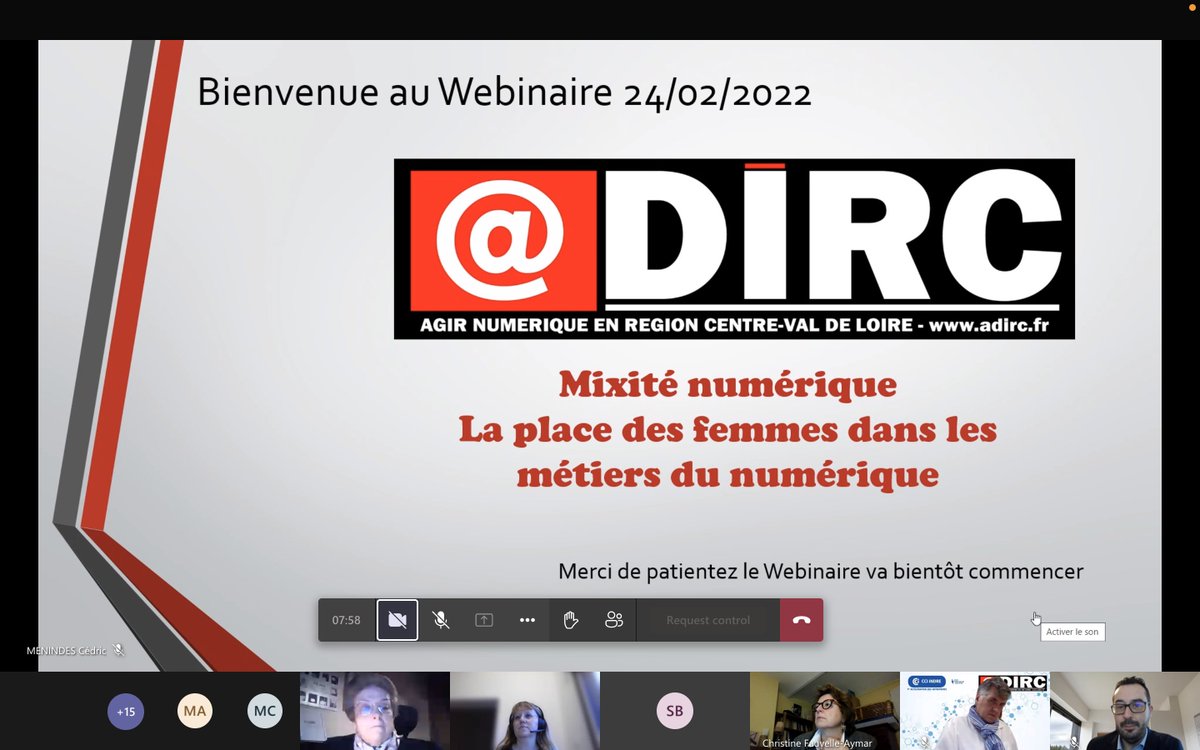Turn on the camera in call toolbar
Screen dimensions: 1200x750
pos(397,620)
